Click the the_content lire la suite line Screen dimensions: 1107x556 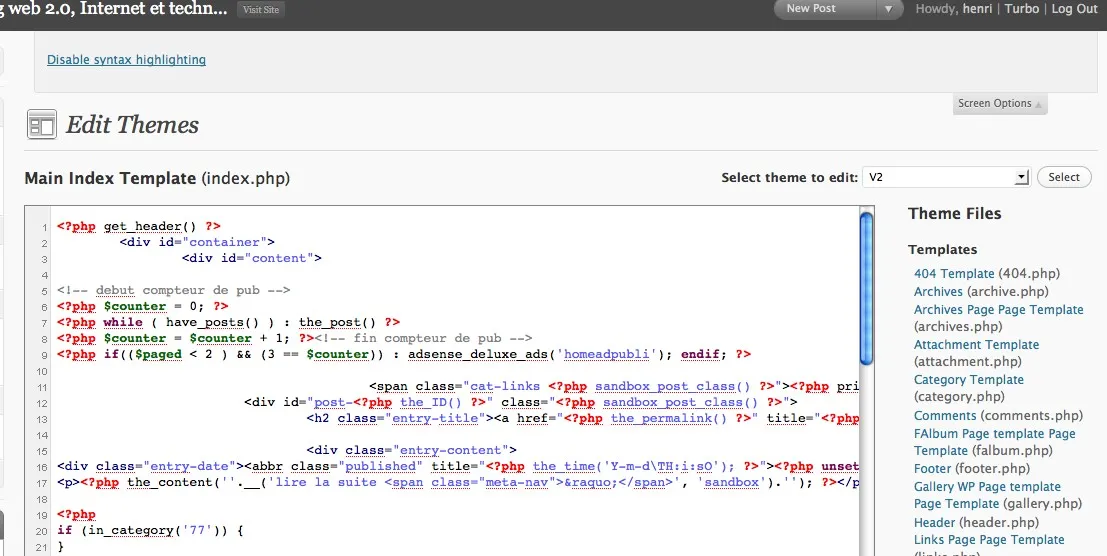[x=458, y=483]
